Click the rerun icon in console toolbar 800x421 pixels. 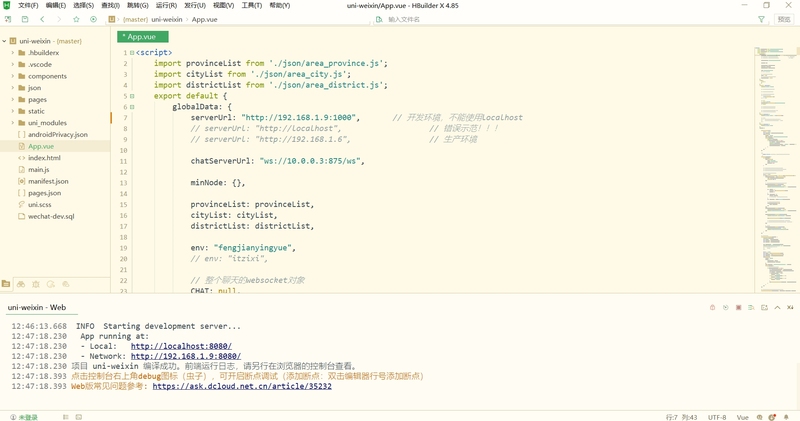point(726,307)
